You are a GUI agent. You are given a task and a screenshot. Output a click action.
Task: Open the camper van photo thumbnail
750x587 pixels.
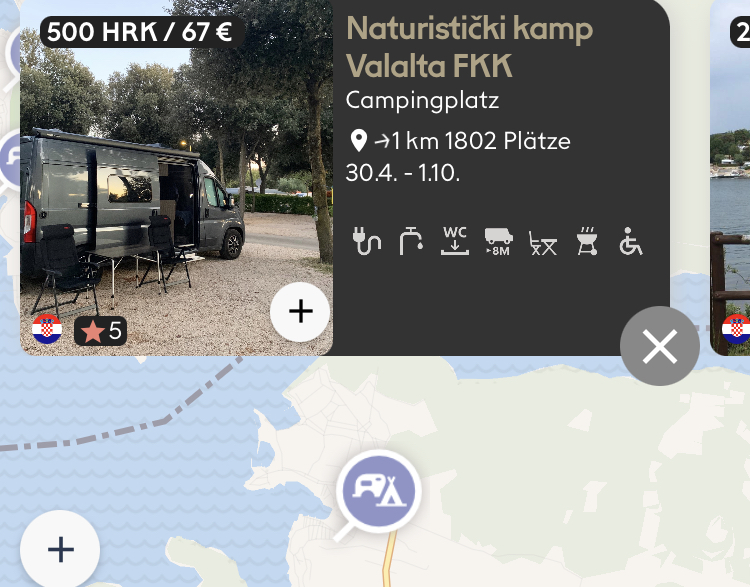pos(176,177)
